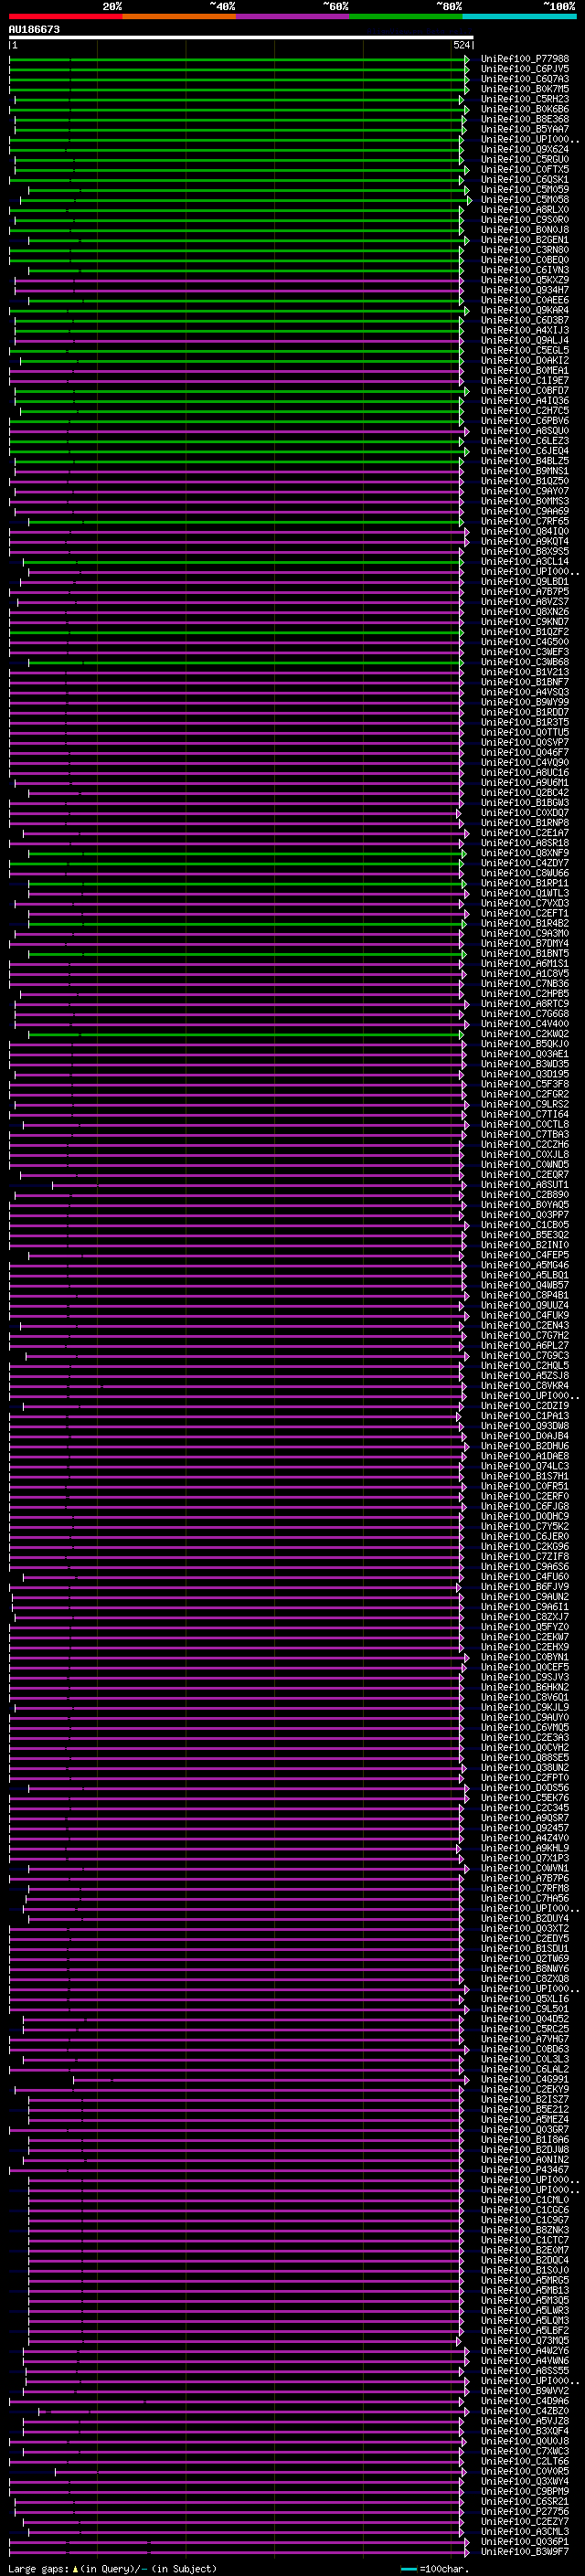Select hit label UniRef100_C4V400
The height and width of the screenshot is (2576, 585).
pyautogui.click(x=524, y=1023)
